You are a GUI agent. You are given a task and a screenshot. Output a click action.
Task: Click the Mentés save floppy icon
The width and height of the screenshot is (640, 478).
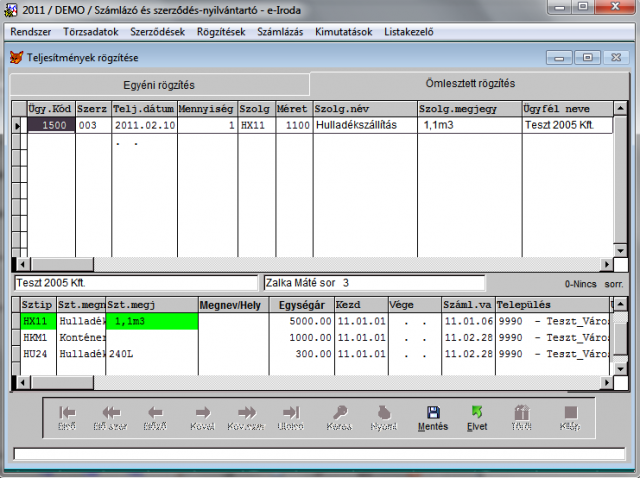(433, 412)
